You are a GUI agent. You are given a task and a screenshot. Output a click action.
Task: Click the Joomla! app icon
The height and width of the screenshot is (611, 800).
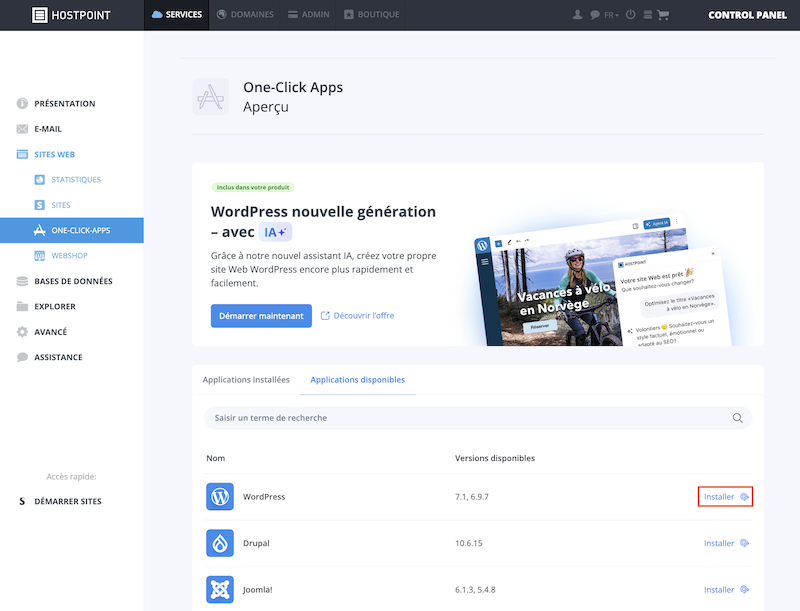click(220, 590)
